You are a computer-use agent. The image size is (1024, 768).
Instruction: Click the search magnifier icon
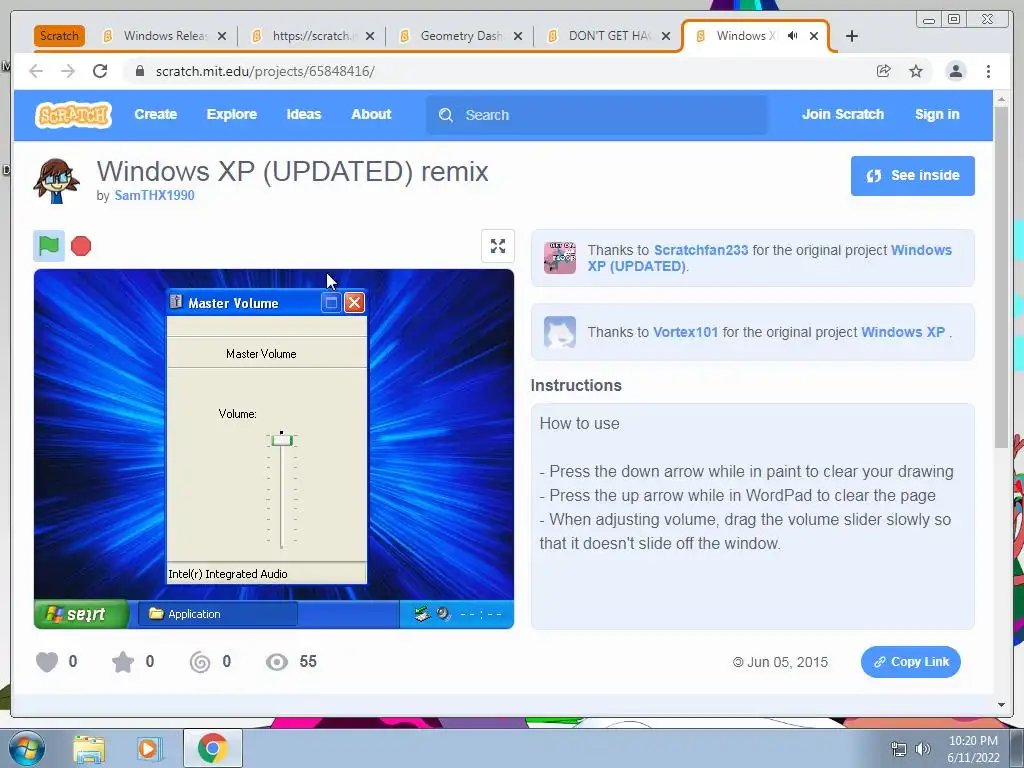pos(446,115)
